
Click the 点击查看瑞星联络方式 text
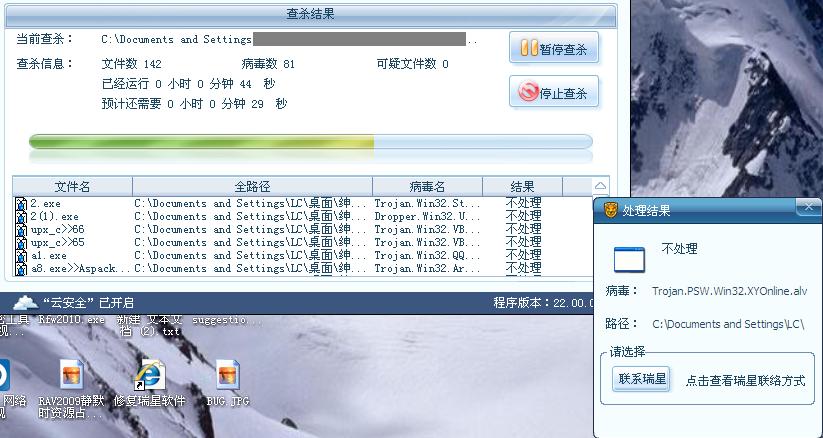click(745, 381)
